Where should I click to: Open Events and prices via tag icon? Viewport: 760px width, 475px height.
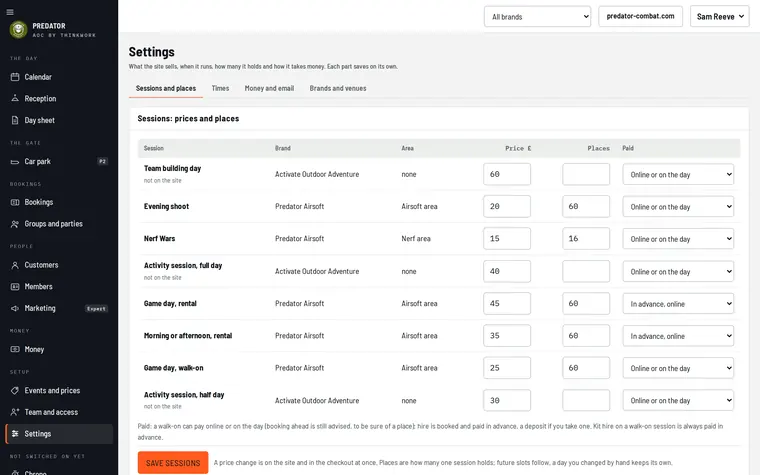pyautogui.click(x=15, y=390)
